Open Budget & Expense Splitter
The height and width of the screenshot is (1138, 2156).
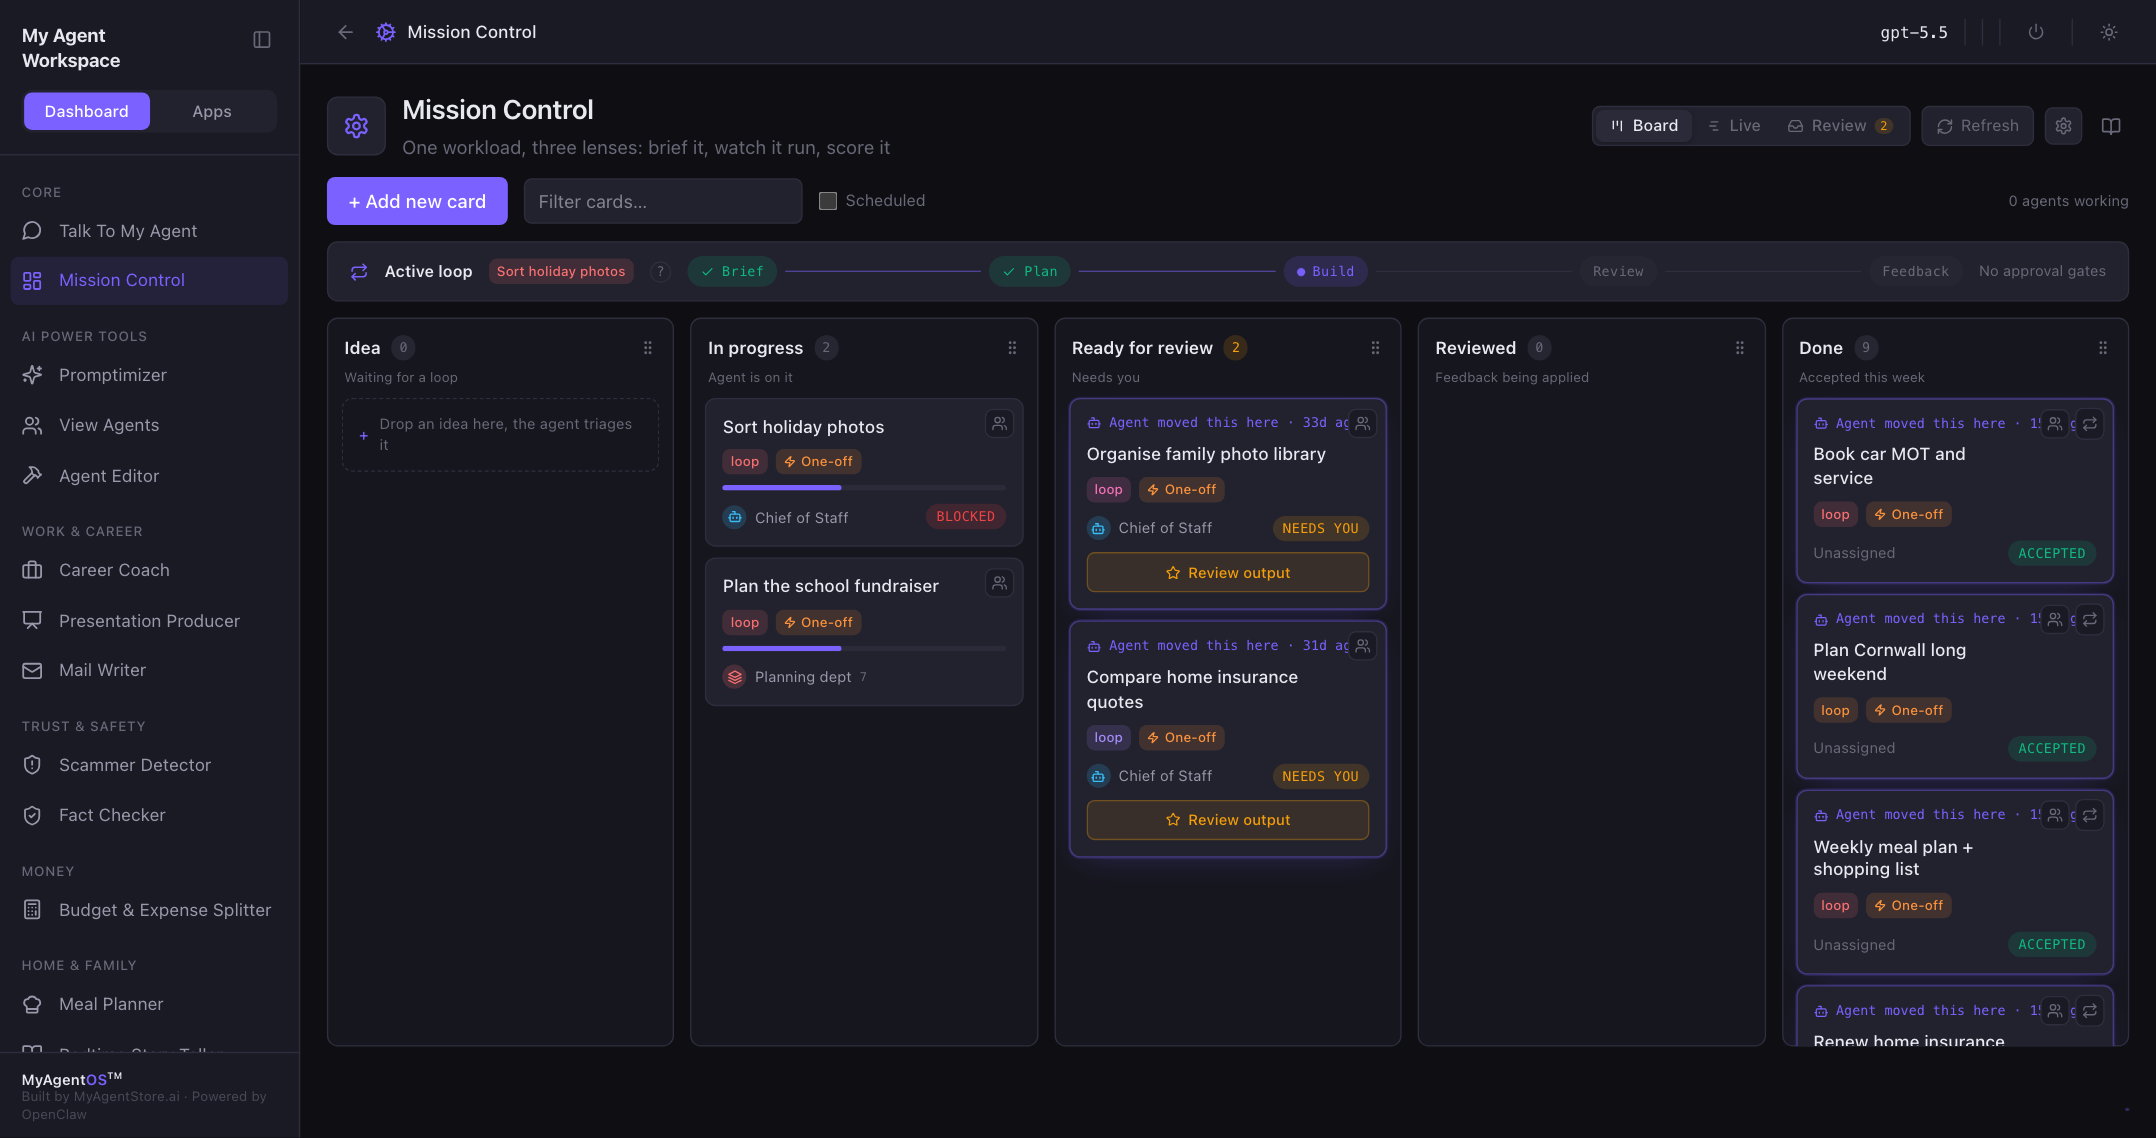click(149, 910)
